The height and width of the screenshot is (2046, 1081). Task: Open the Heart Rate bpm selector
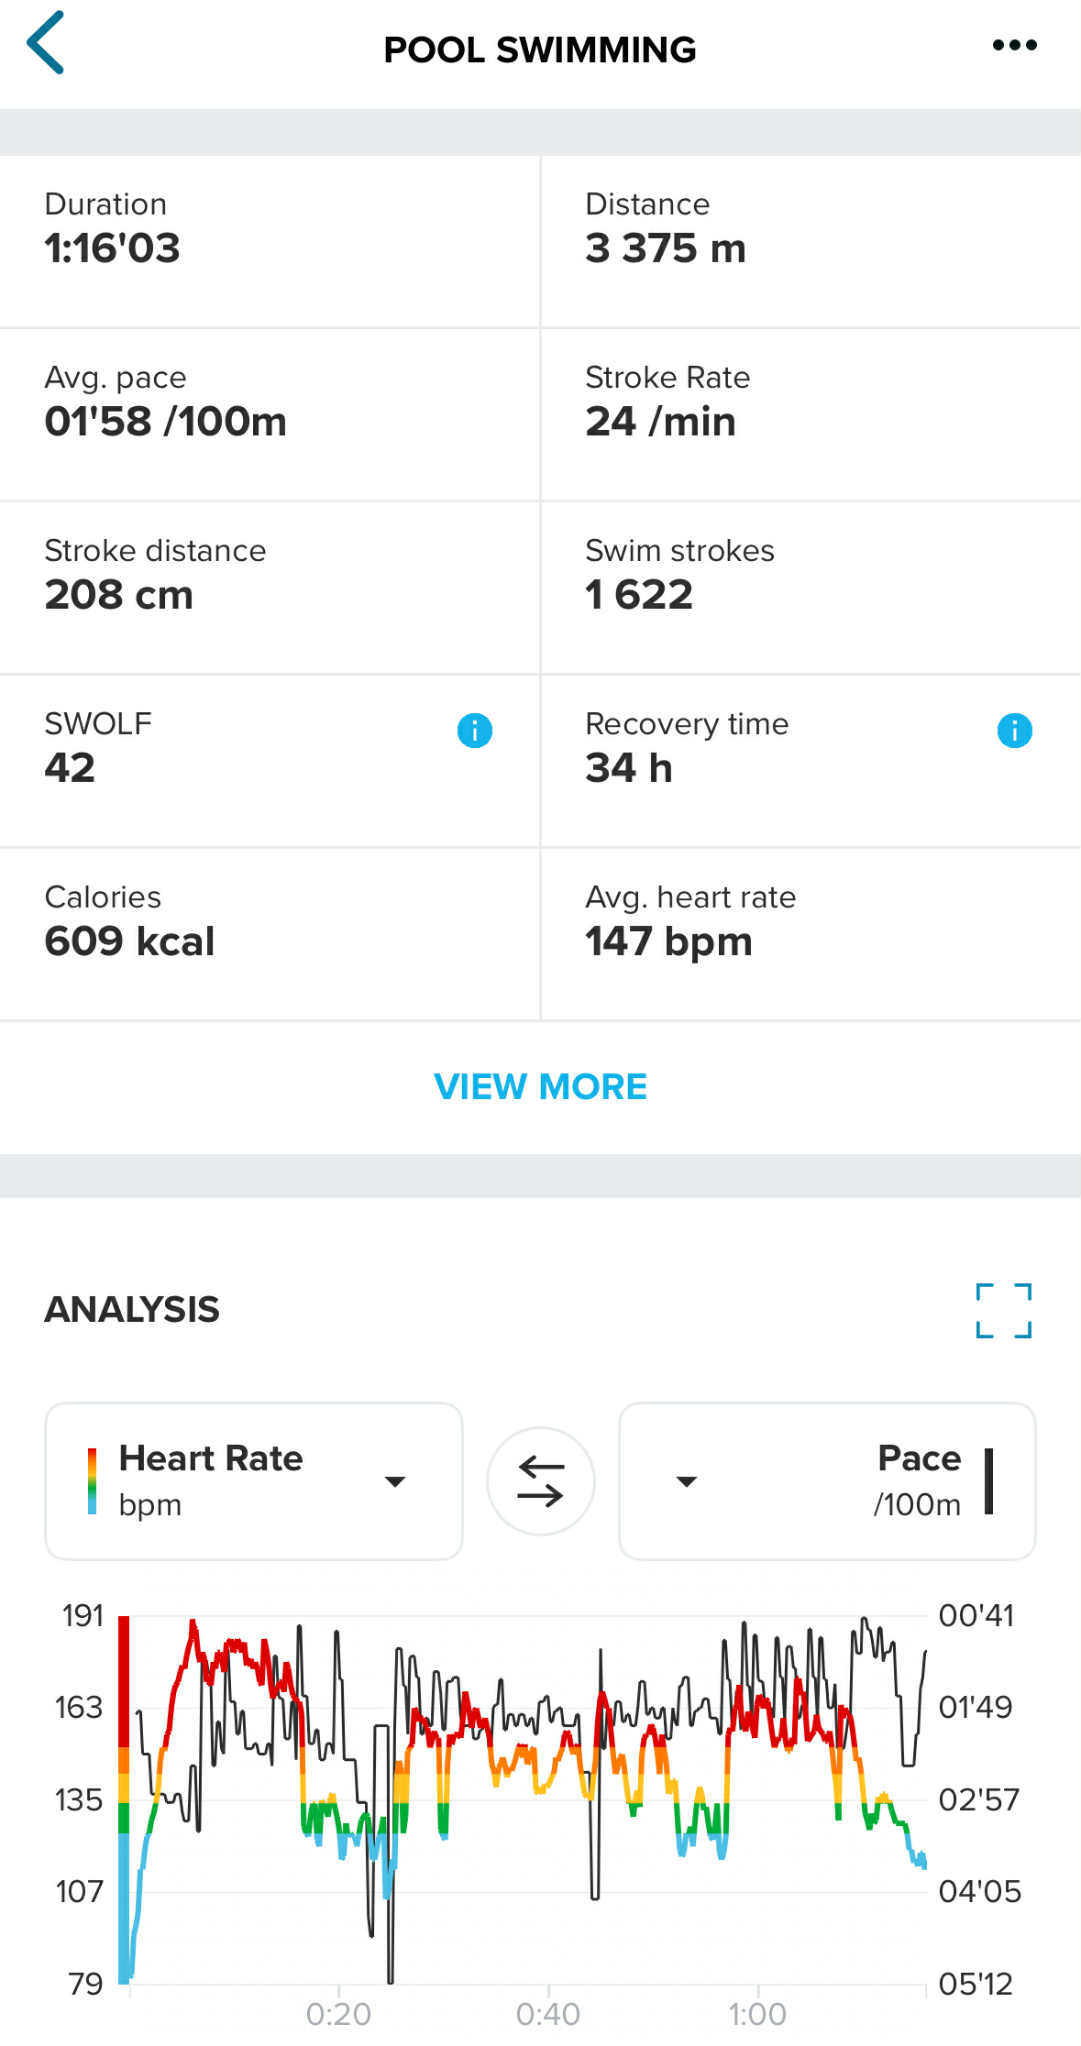click(210, 1481)
